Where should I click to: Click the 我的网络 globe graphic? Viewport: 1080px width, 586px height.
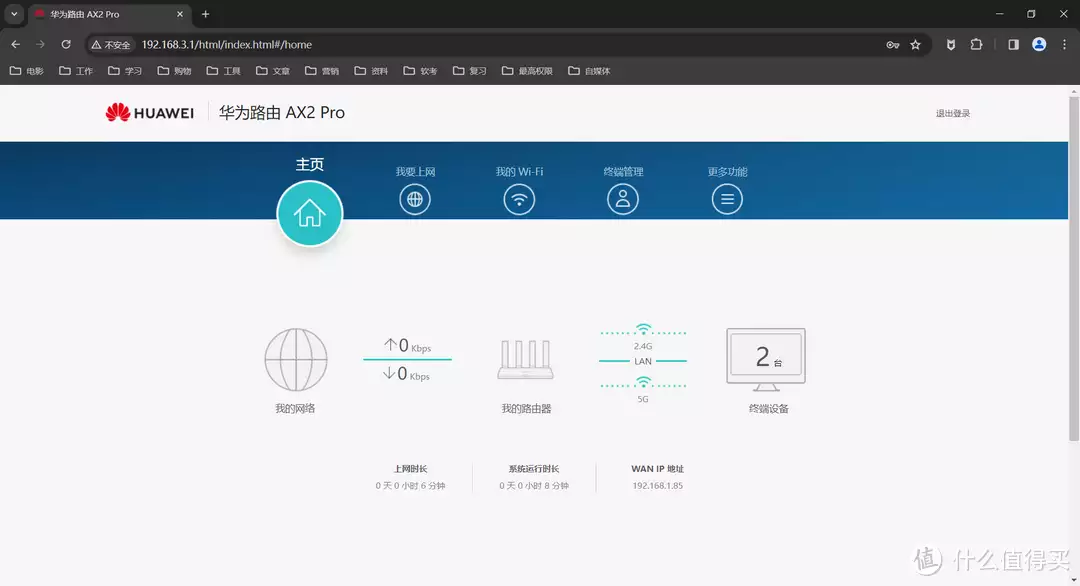(295, 360)
